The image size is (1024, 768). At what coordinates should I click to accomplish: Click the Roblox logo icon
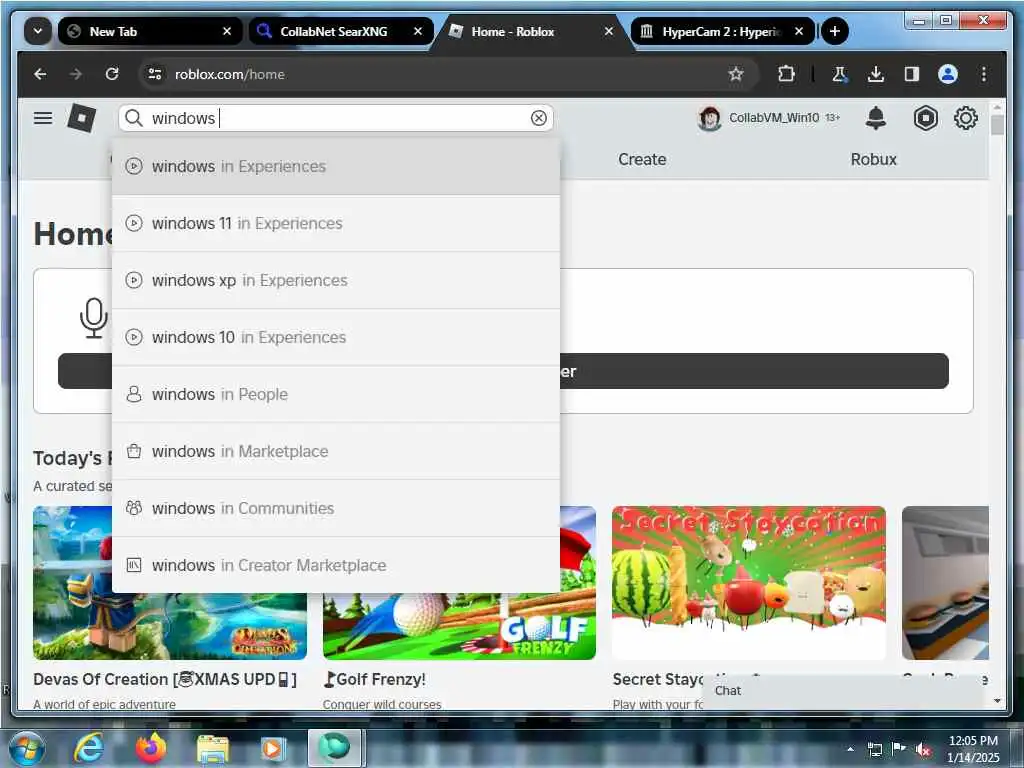(82, 118)
